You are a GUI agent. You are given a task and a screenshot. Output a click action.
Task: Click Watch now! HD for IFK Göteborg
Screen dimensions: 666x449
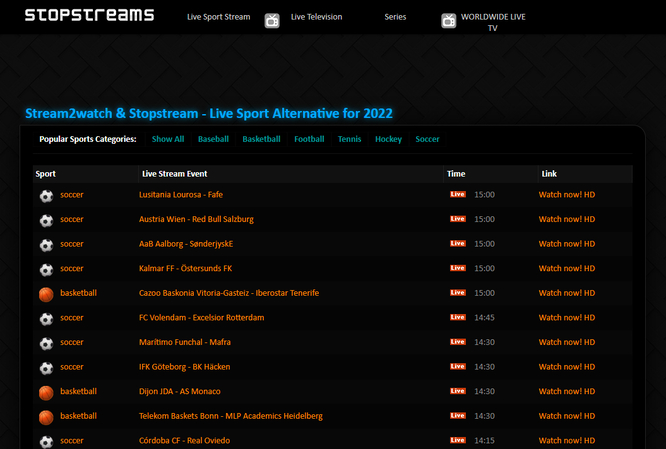(x=567, y=367)
